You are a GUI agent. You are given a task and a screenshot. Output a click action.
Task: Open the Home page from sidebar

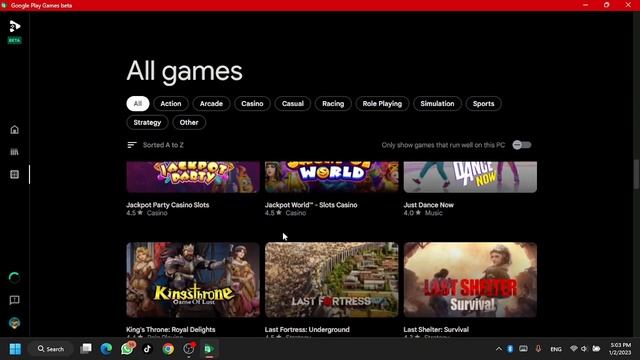coord(14,130)
